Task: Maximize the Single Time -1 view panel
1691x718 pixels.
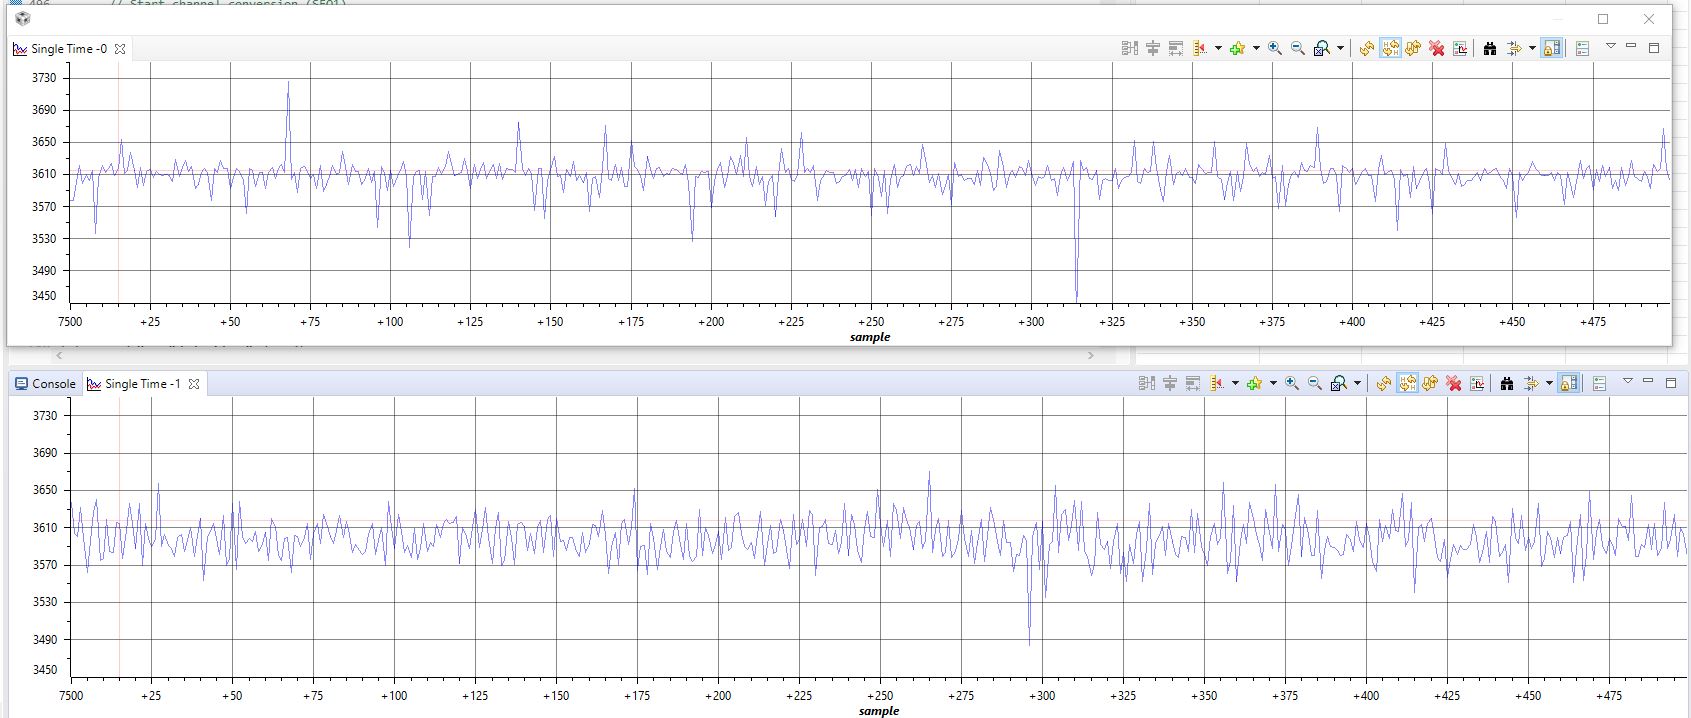Action: point(1670,383)
